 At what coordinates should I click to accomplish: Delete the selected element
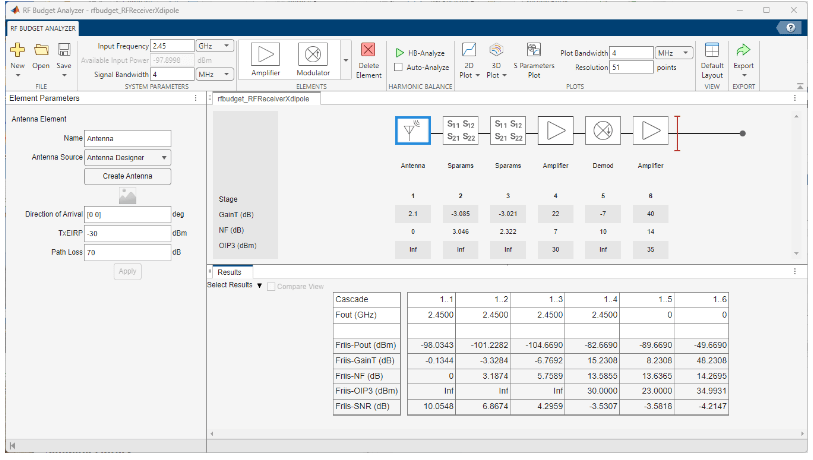click(369, 56)
